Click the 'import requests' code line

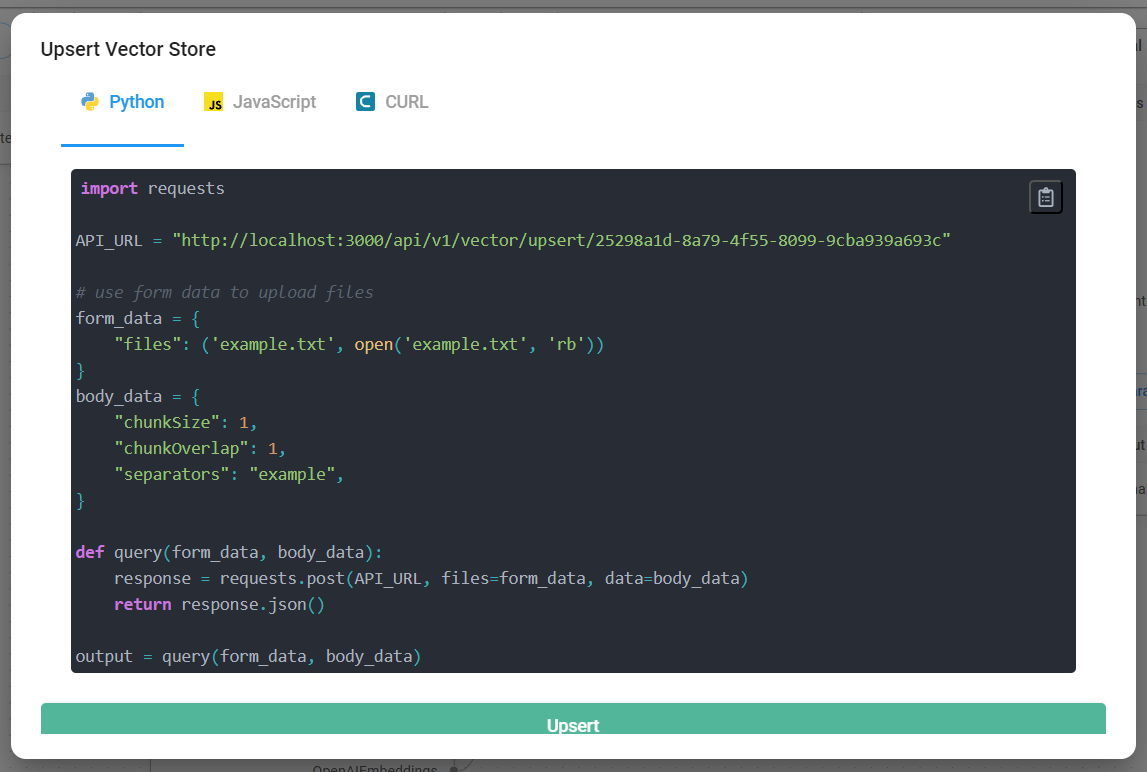[x=153, y=188]
